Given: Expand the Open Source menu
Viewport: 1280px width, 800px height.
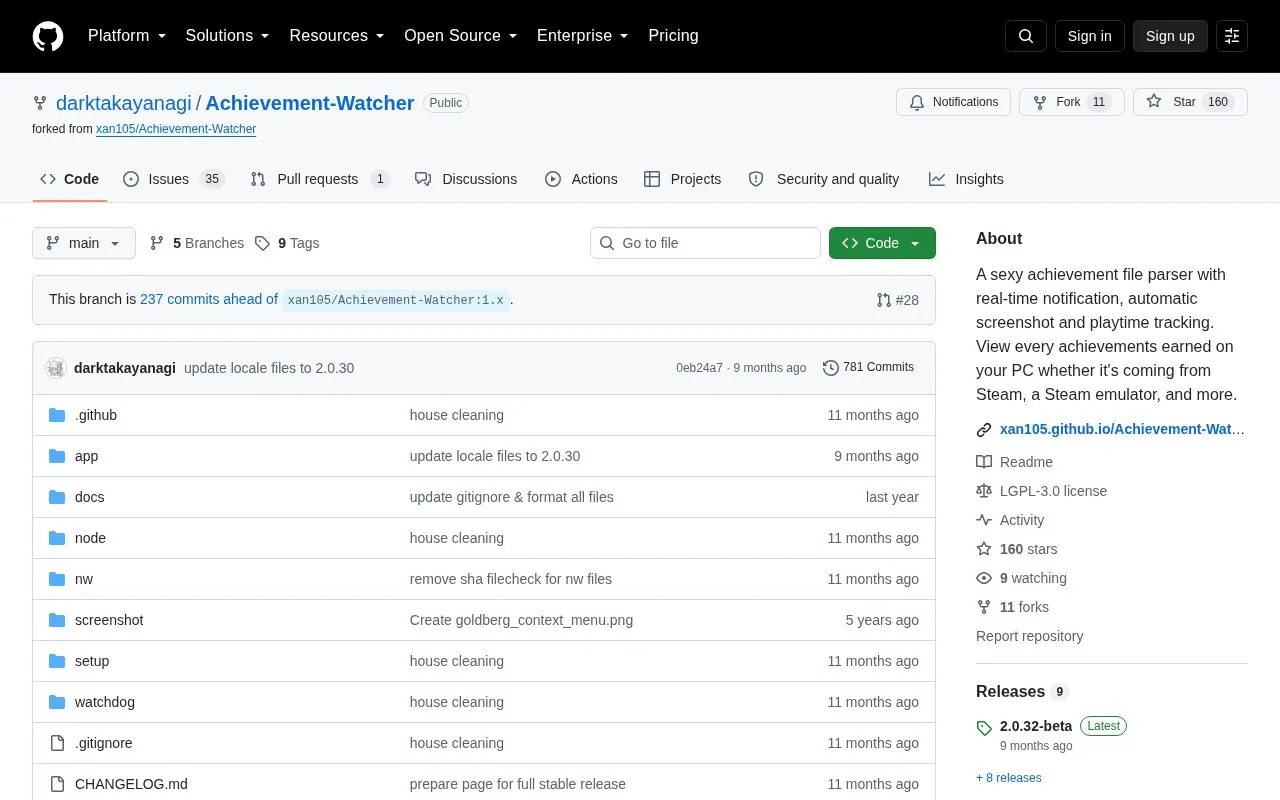Looking at the screenshot, I should click(460, 36).
